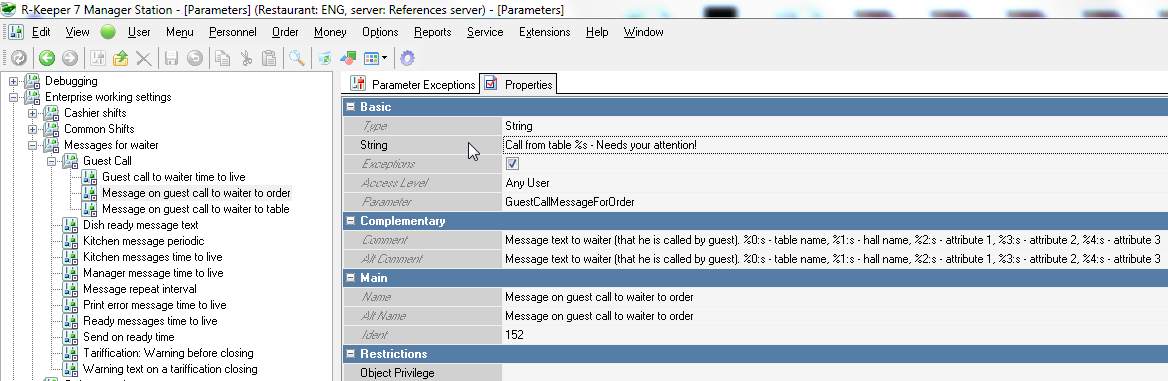The height and width of the screenshot is (381, 1168).
Task: Click the delete X toolbar icon
Action: 144,58
